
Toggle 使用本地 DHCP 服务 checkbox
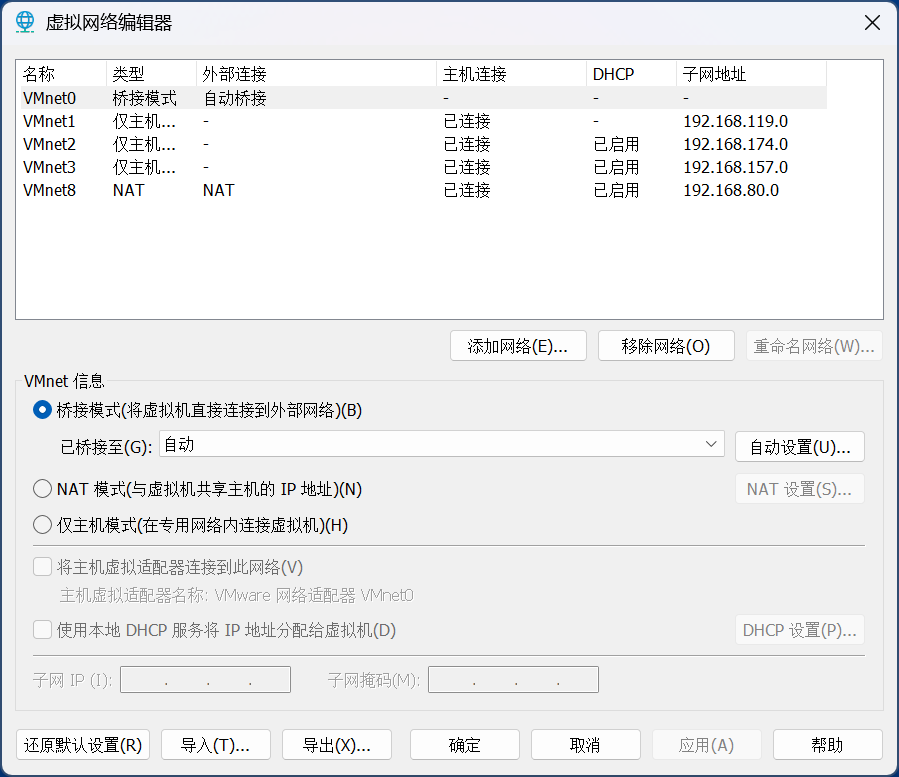(x=42, y=630)
